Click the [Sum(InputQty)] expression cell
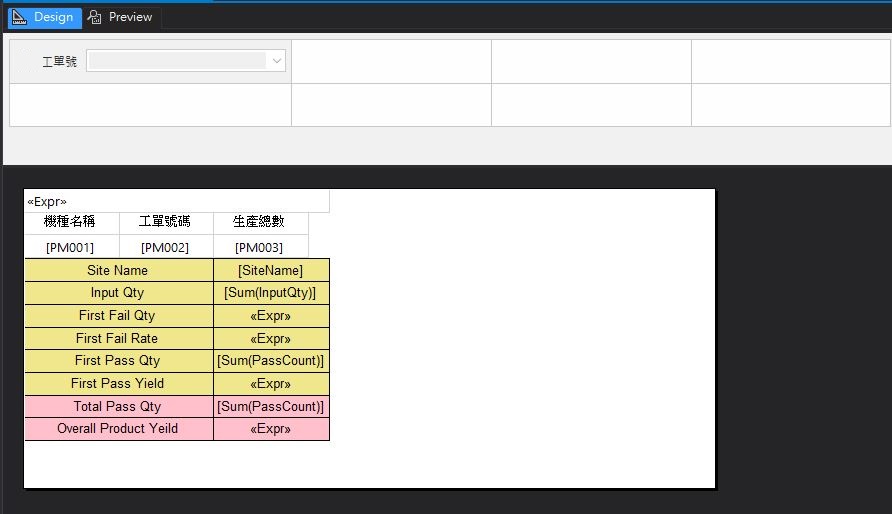The width and height of the screenshot is (892, 514). pos(270,293)
